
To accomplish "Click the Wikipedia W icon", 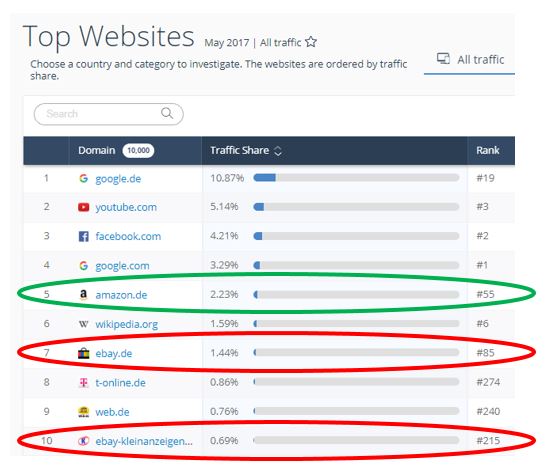I will pyautogui.click(x=84, y=324).
